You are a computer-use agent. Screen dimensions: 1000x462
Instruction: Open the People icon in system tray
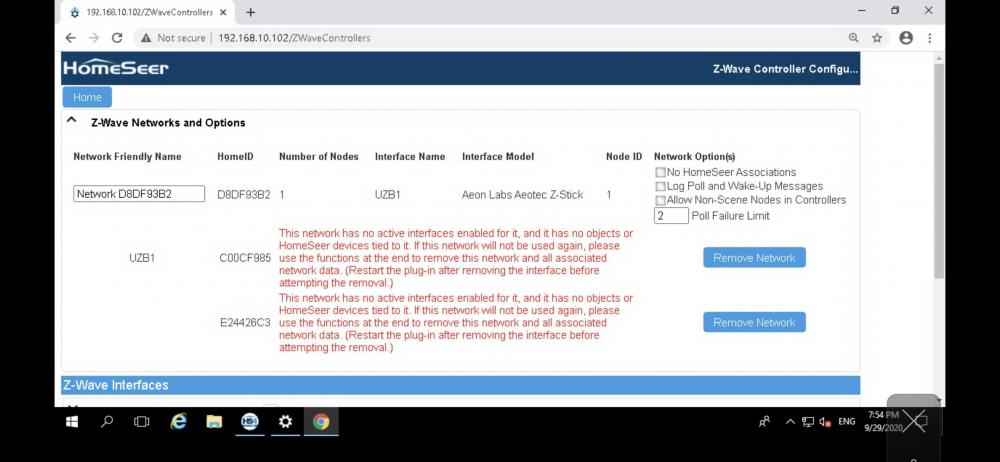(x=764, y=422)
